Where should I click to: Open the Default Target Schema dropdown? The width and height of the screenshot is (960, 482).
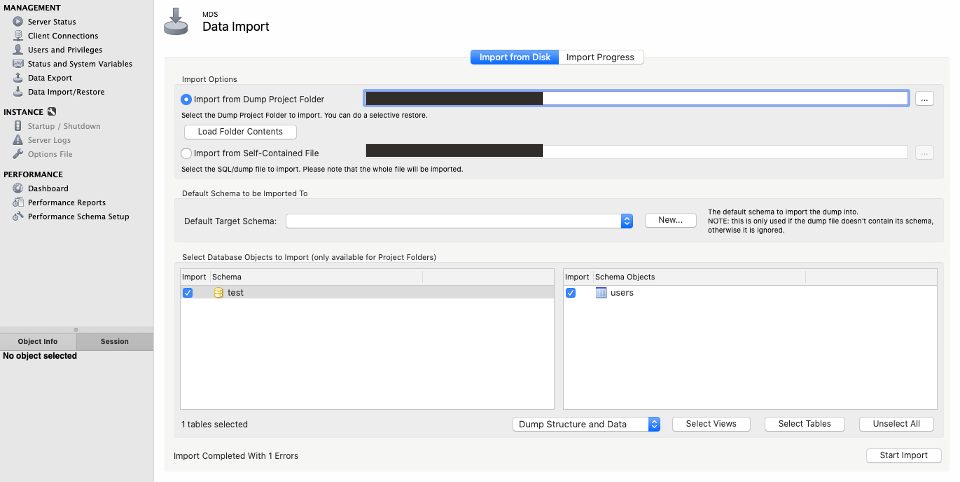627,221
